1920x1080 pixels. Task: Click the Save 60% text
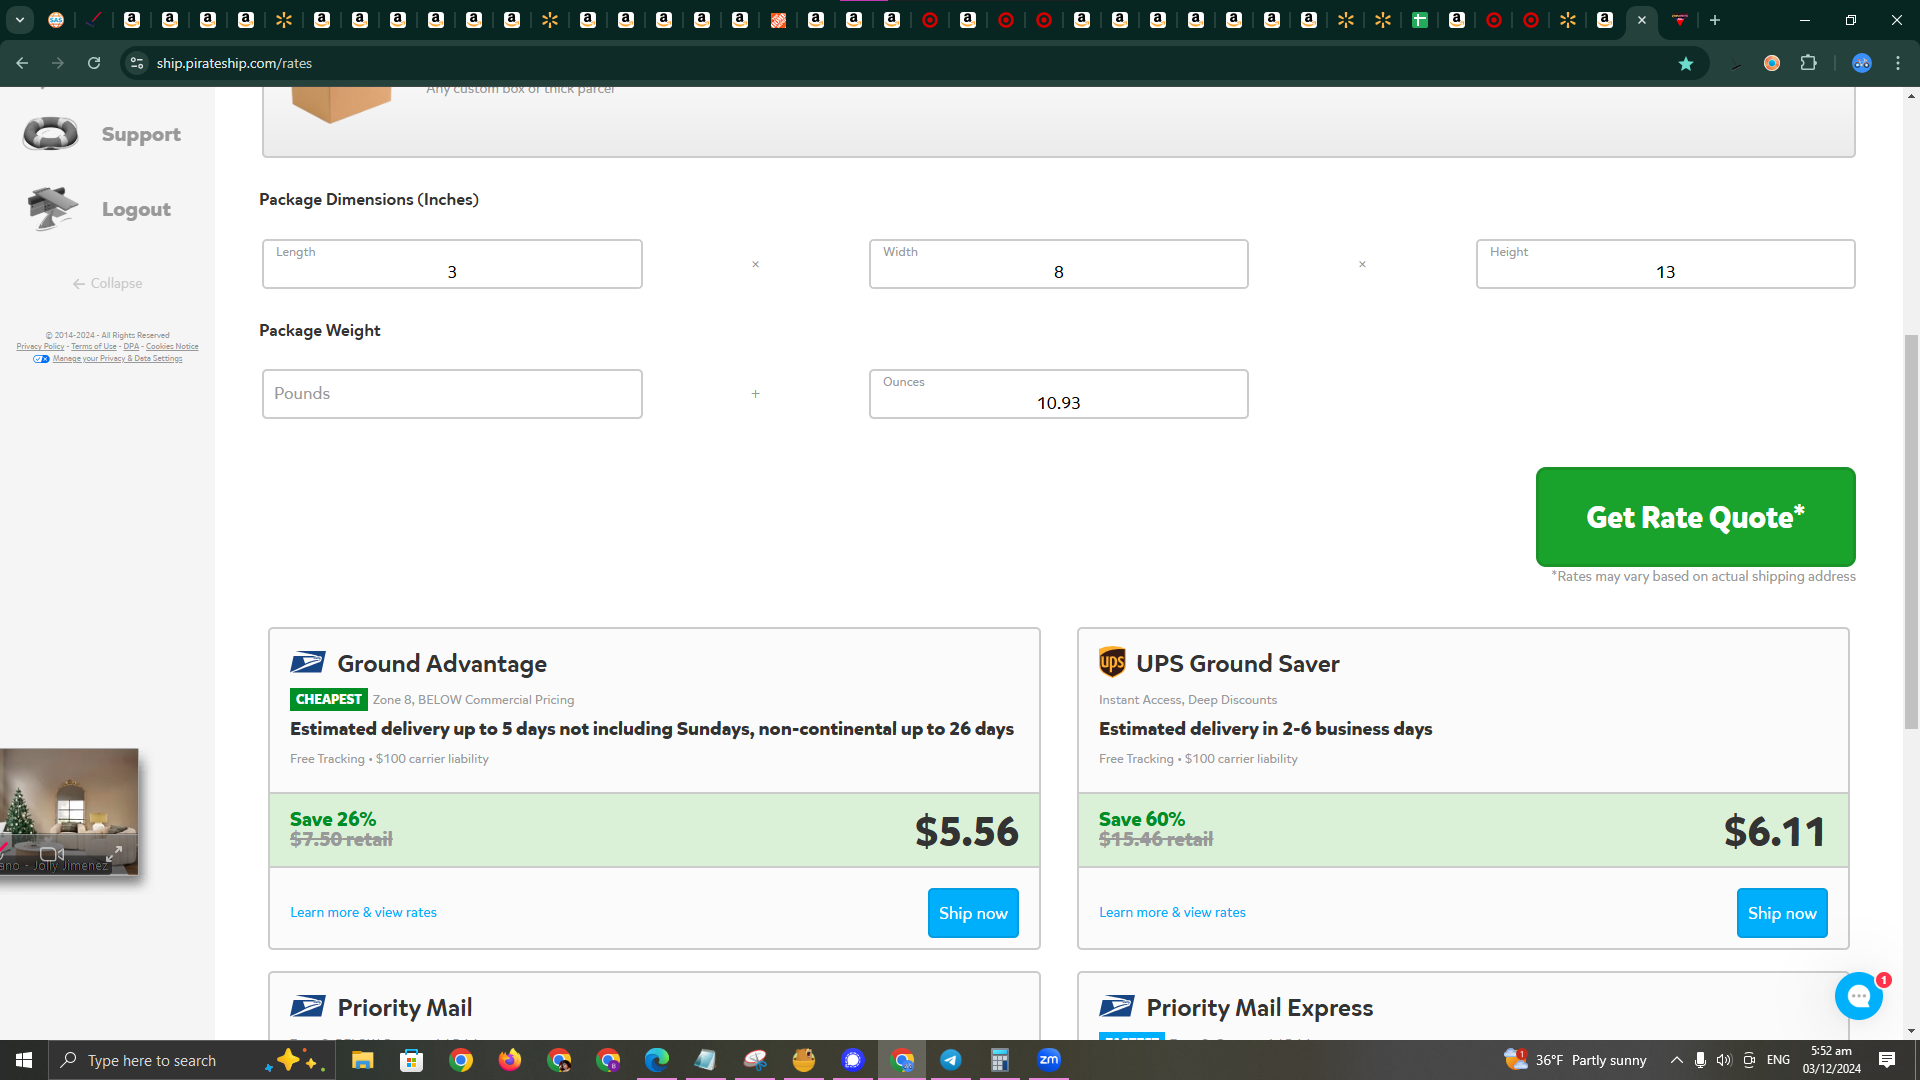pyautogui.click(x=1142, y=819)
